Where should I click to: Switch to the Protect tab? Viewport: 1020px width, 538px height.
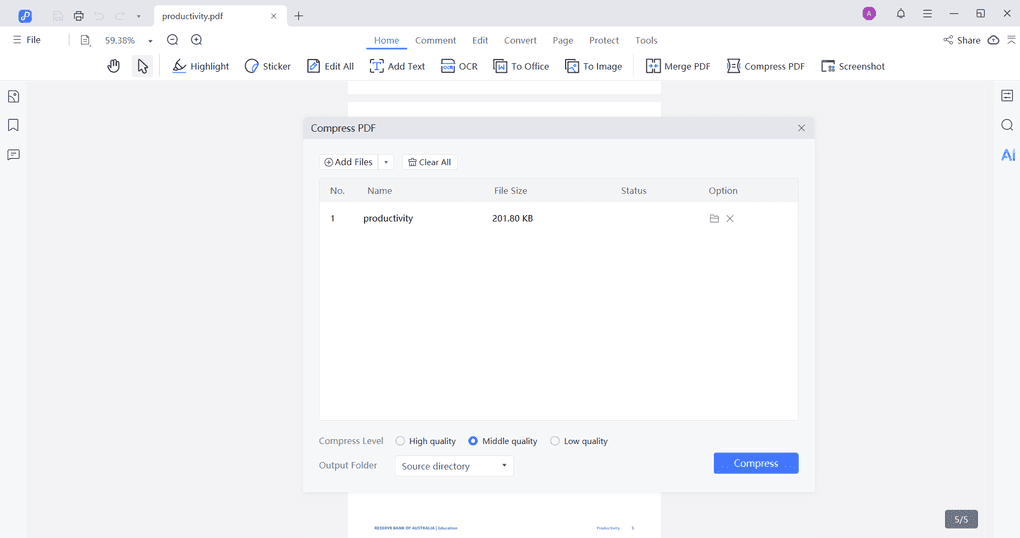tap(604, 40)
